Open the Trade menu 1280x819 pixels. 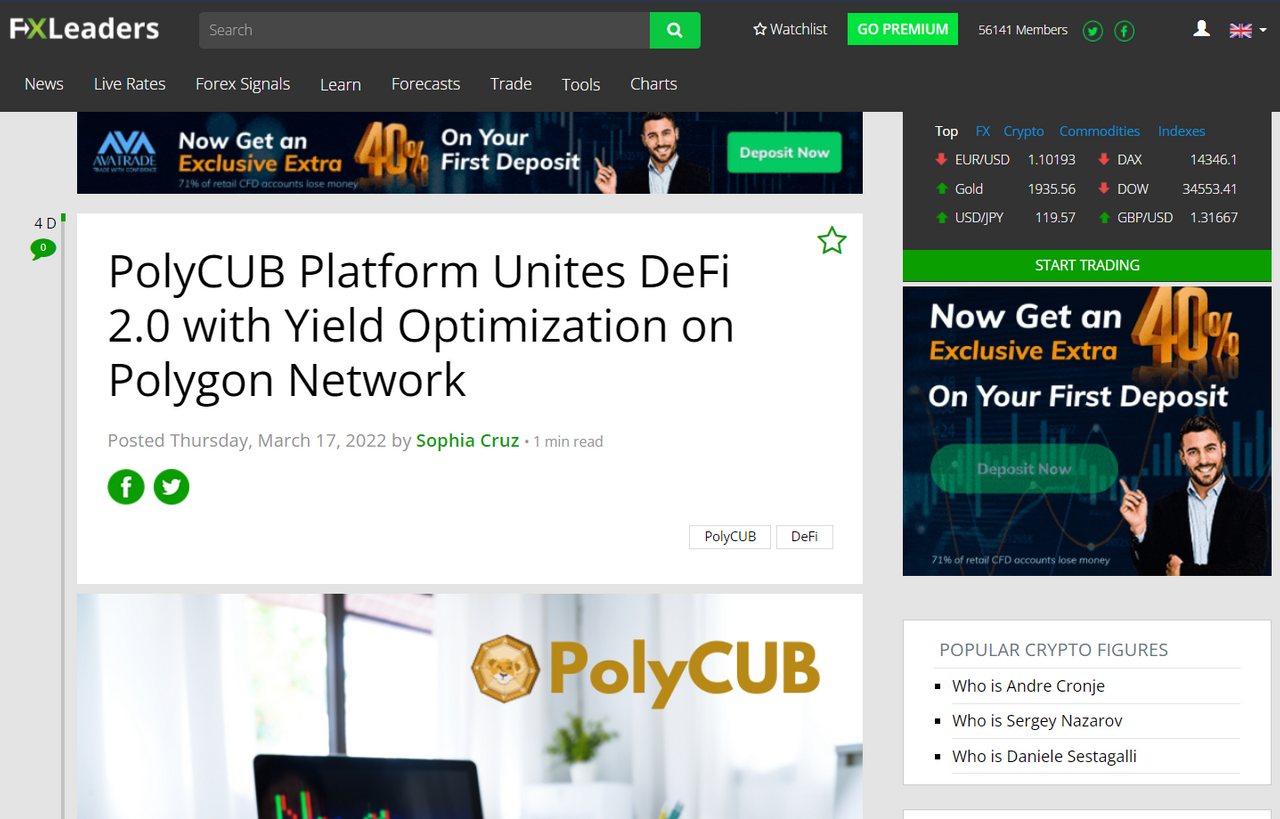tap(511, 84)
